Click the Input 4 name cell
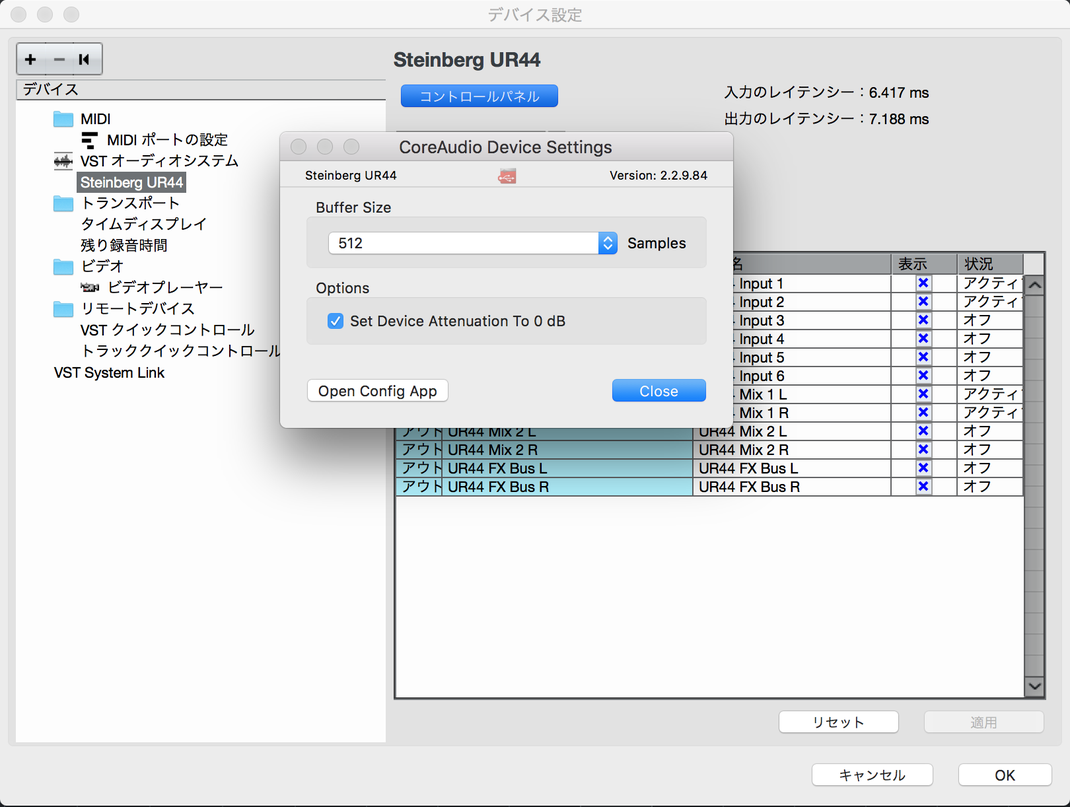Viewport: 1070px width, 807px height. pyautogui.click(x=811, y=339)
